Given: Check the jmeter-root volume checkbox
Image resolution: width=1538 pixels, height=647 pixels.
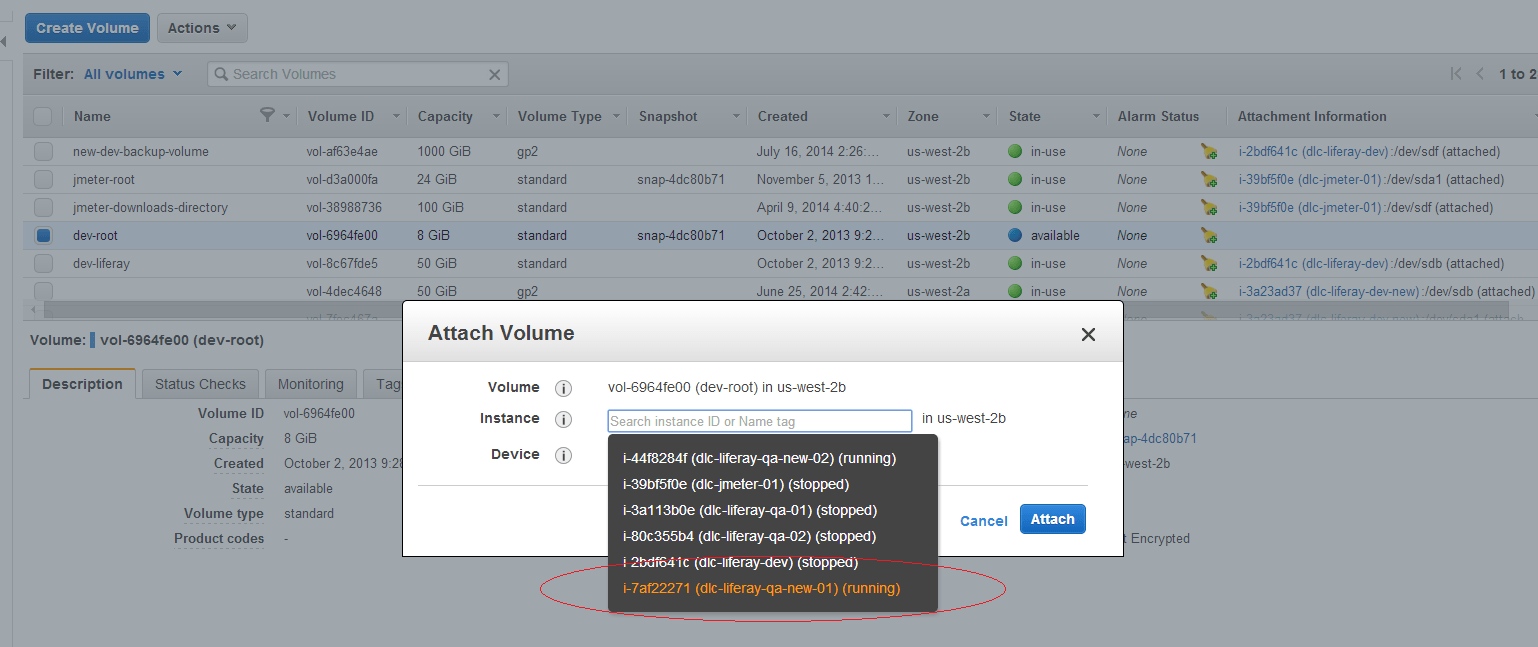Looking at the screenshot, I should click(x=43, y=180).
